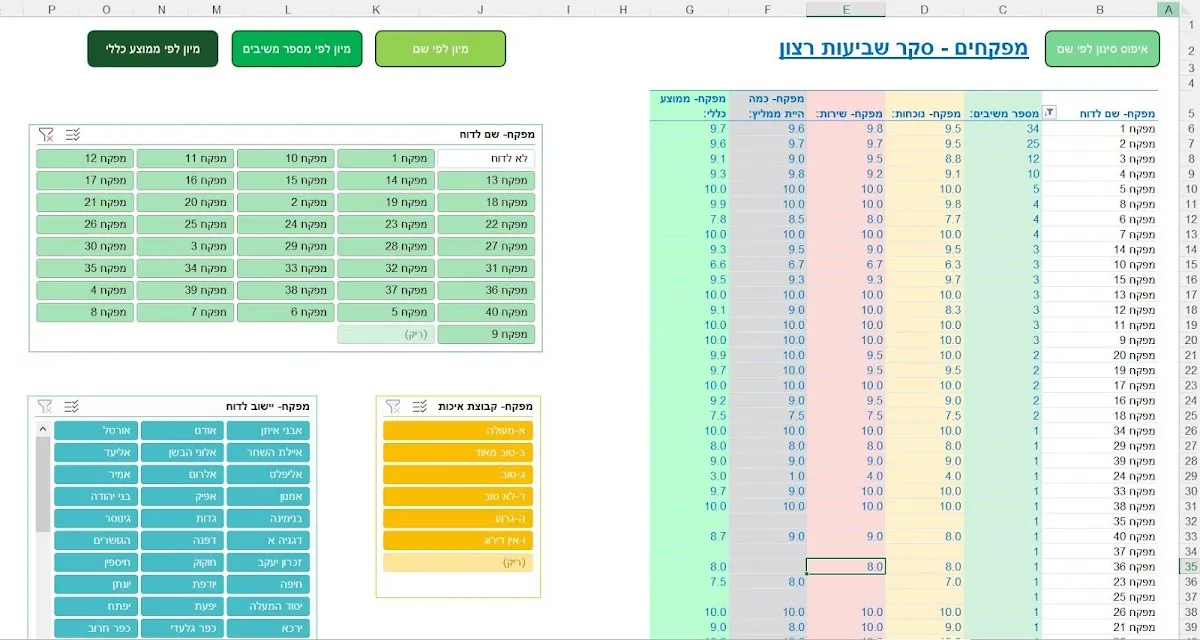
Task: Clear filter in the מפקח- יישוב לדוח slicer
Action: coord(46,406)
